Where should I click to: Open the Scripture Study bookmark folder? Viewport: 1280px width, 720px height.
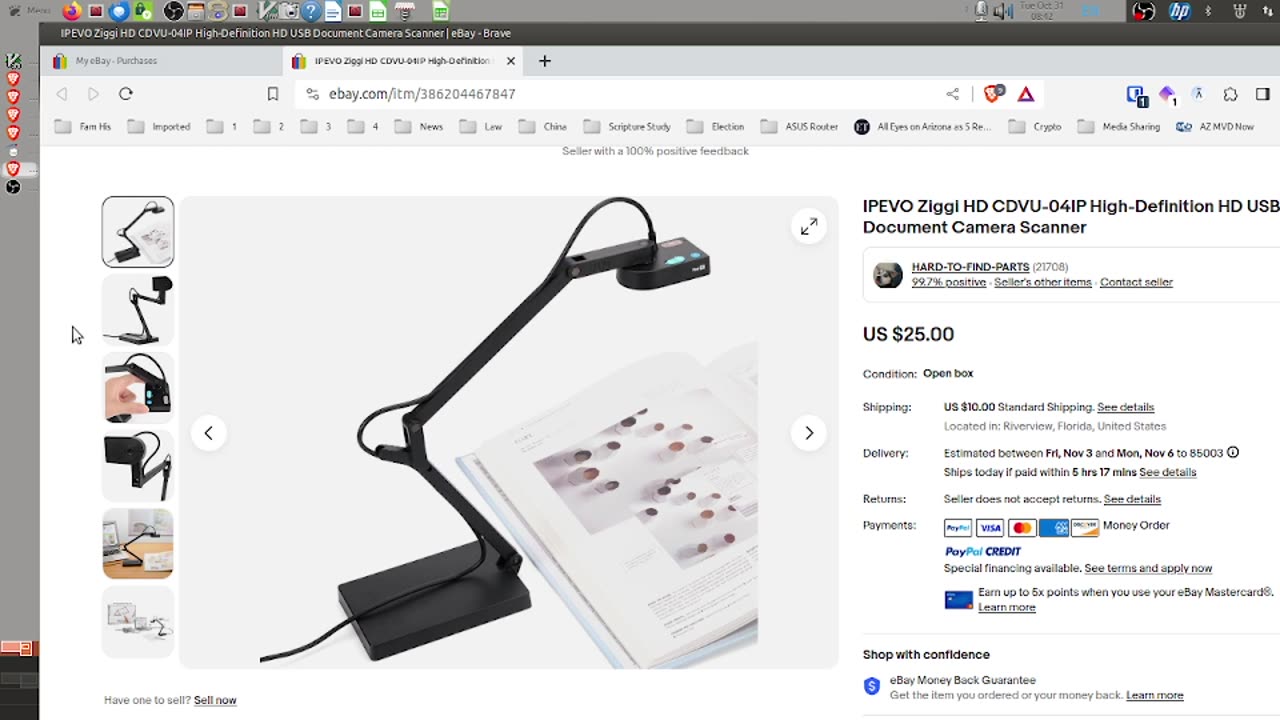(627, 127)
